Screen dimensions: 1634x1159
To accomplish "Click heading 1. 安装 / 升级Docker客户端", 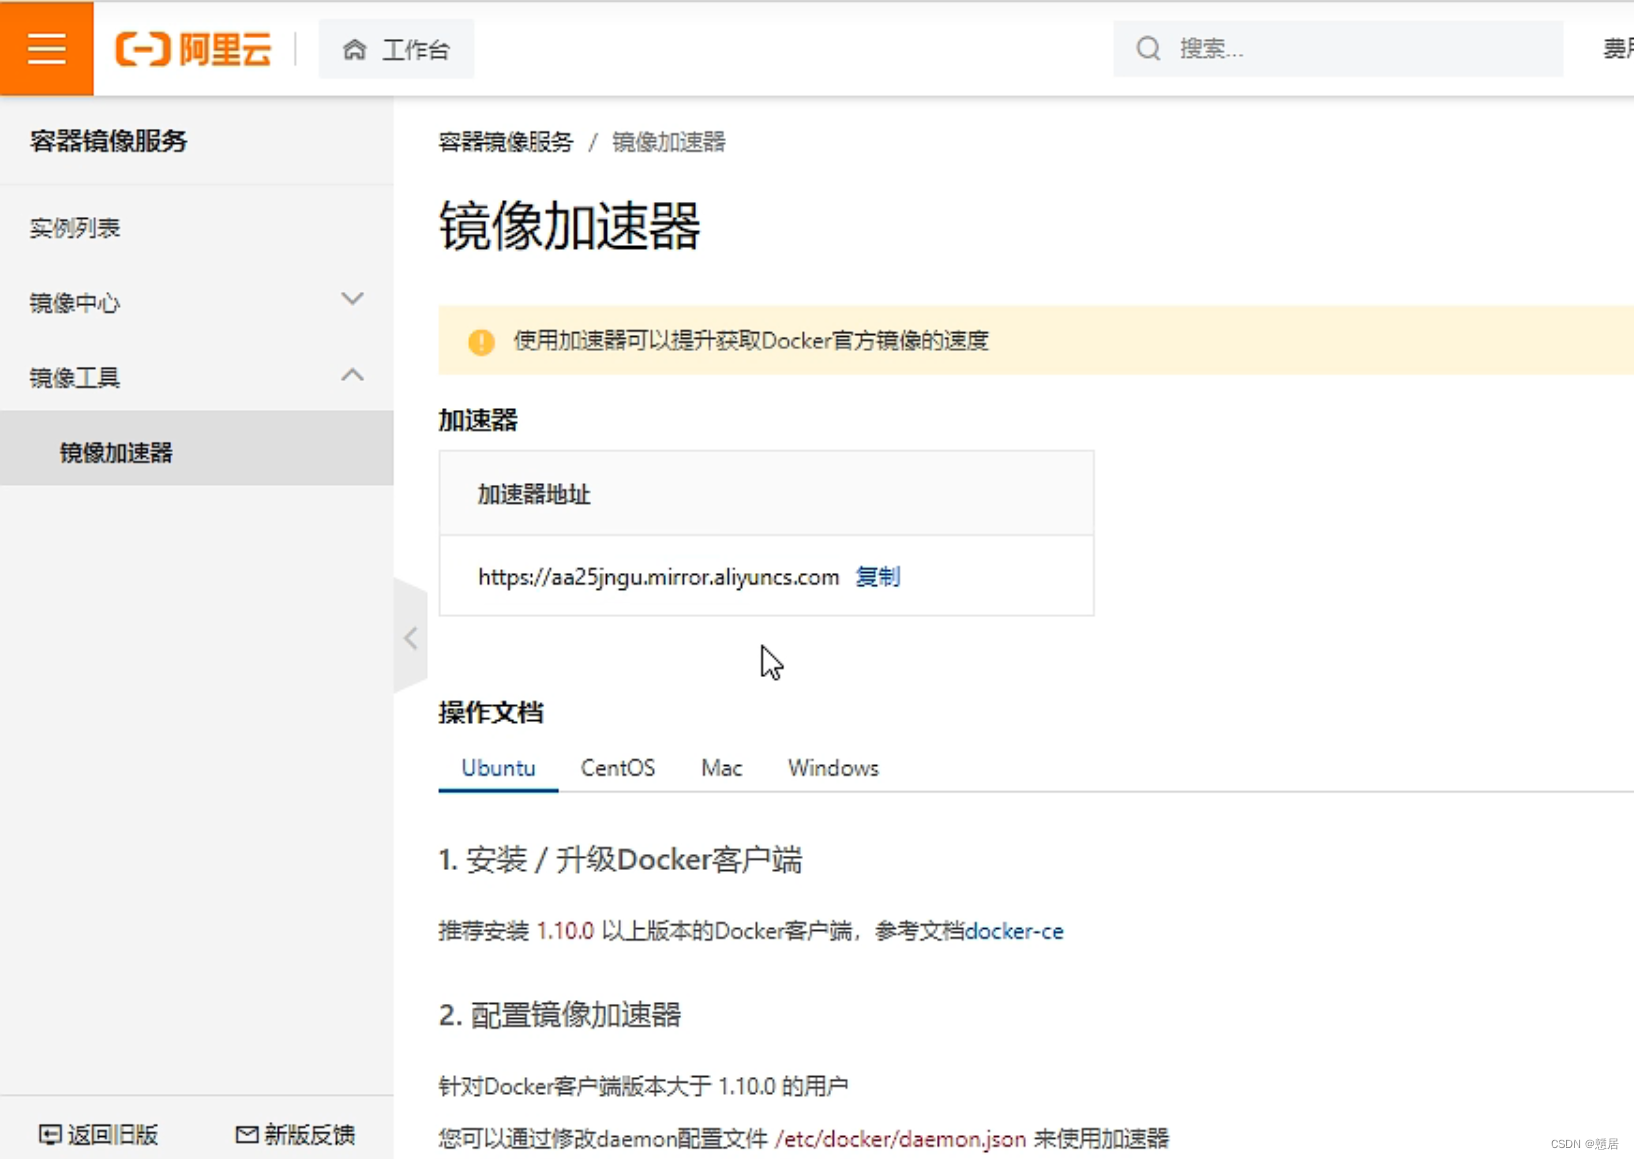I will pyautogui.click(x=620, y=859).
